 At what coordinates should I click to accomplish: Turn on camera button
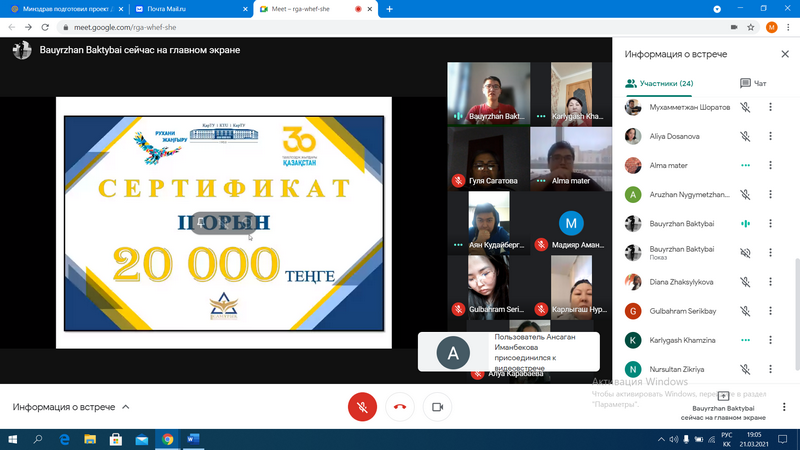[x=437, y=407]
